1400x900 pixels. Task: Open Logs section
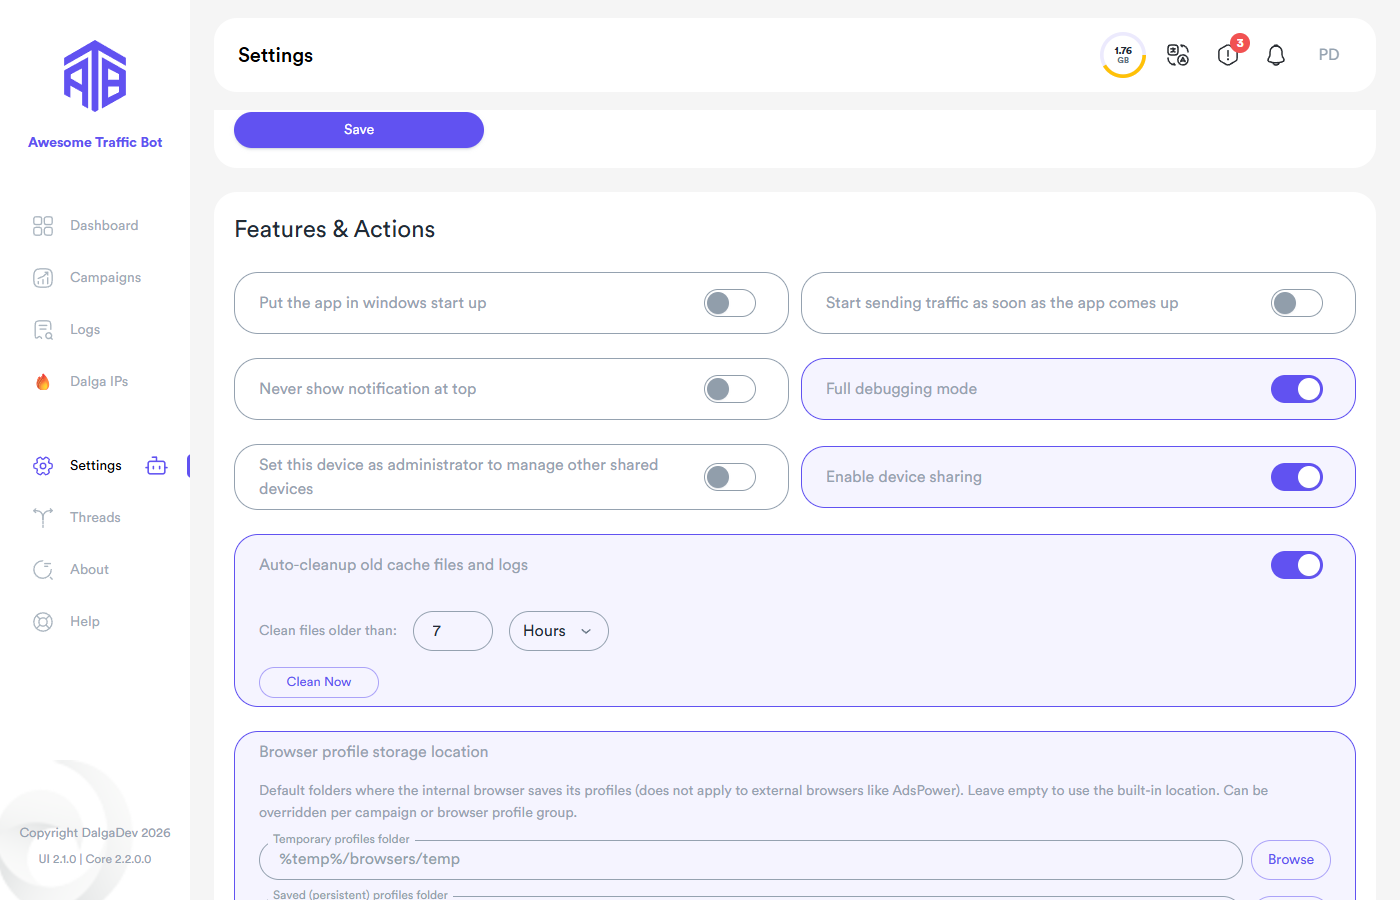click(85, 330)
